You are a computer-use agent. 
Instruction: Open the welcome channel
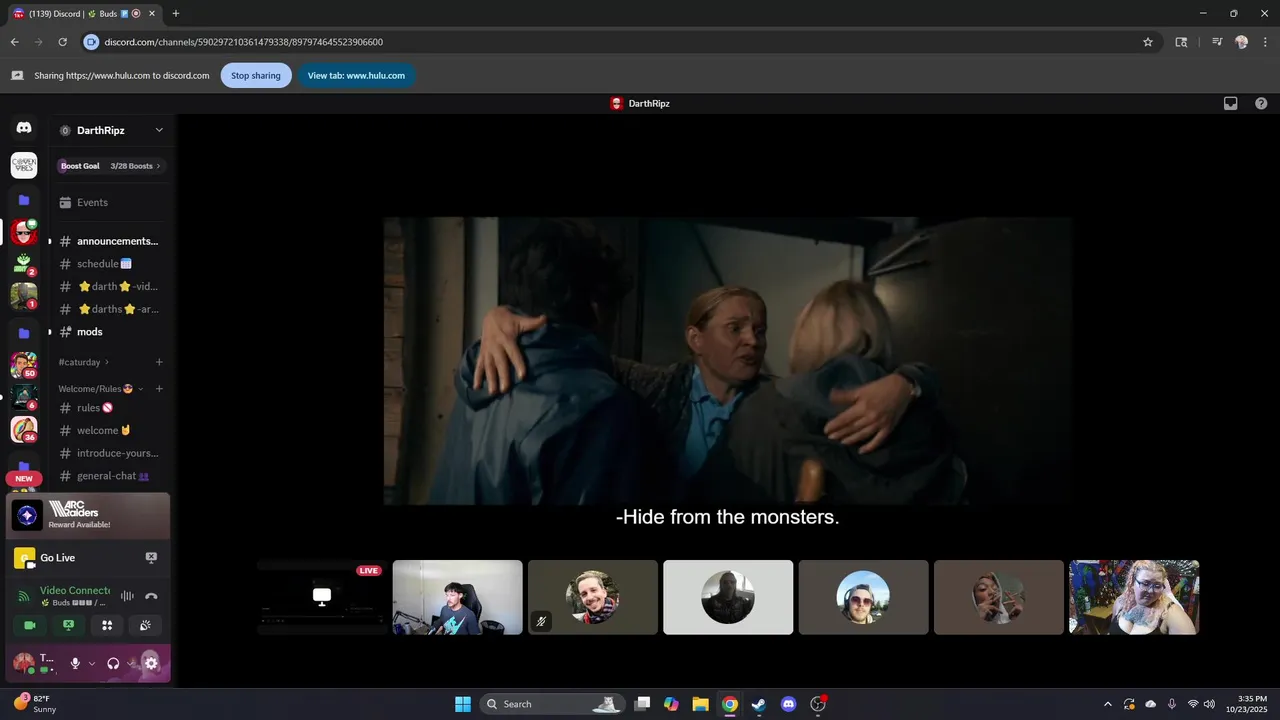pyautogui.click(x=110, y=431)
